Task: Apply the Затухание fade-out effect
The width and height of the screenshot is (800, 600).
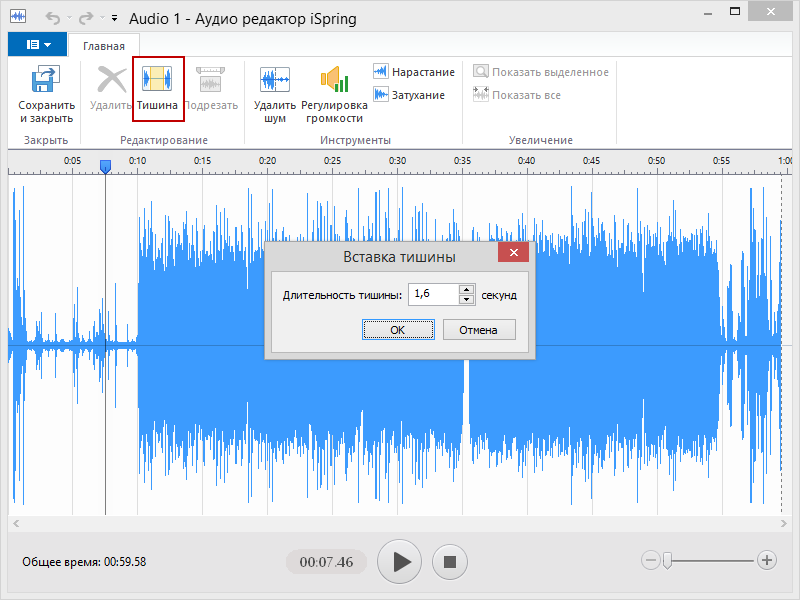Action: (409, 95)
